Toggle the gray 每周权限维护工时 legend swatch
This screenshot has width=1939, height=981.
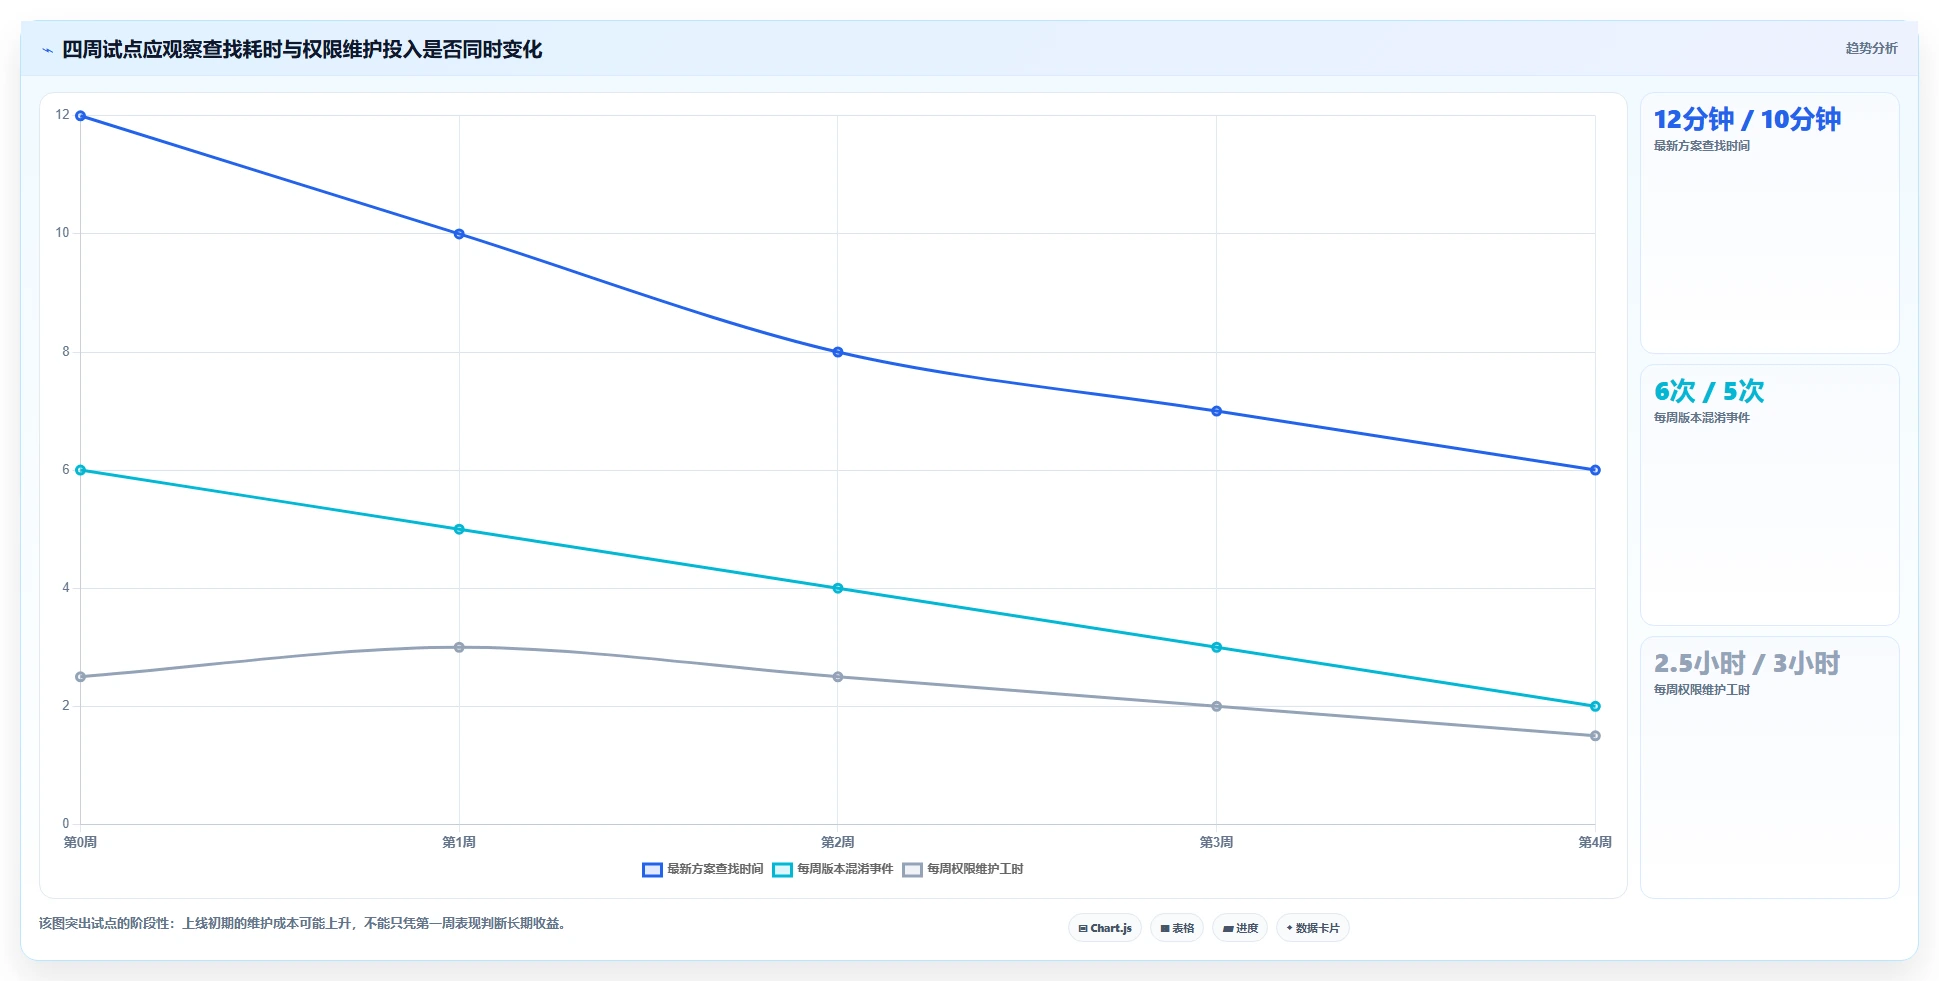click(x=912, y=870)
